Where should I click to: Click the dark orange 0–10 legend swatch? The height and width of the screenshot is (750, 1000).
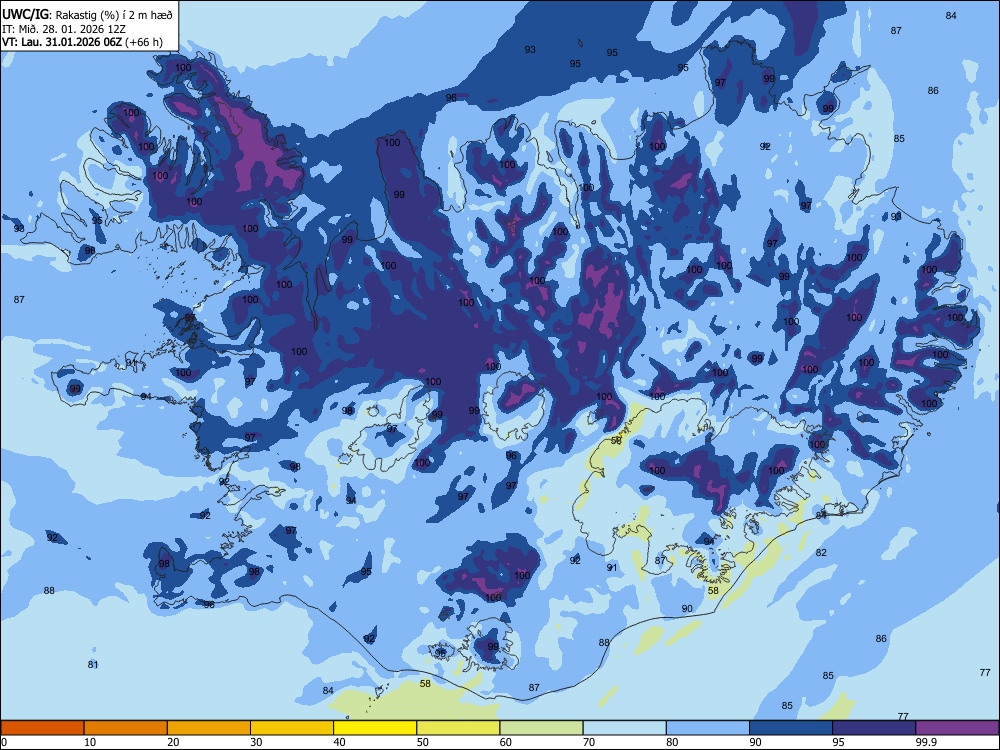coord(42,728)
